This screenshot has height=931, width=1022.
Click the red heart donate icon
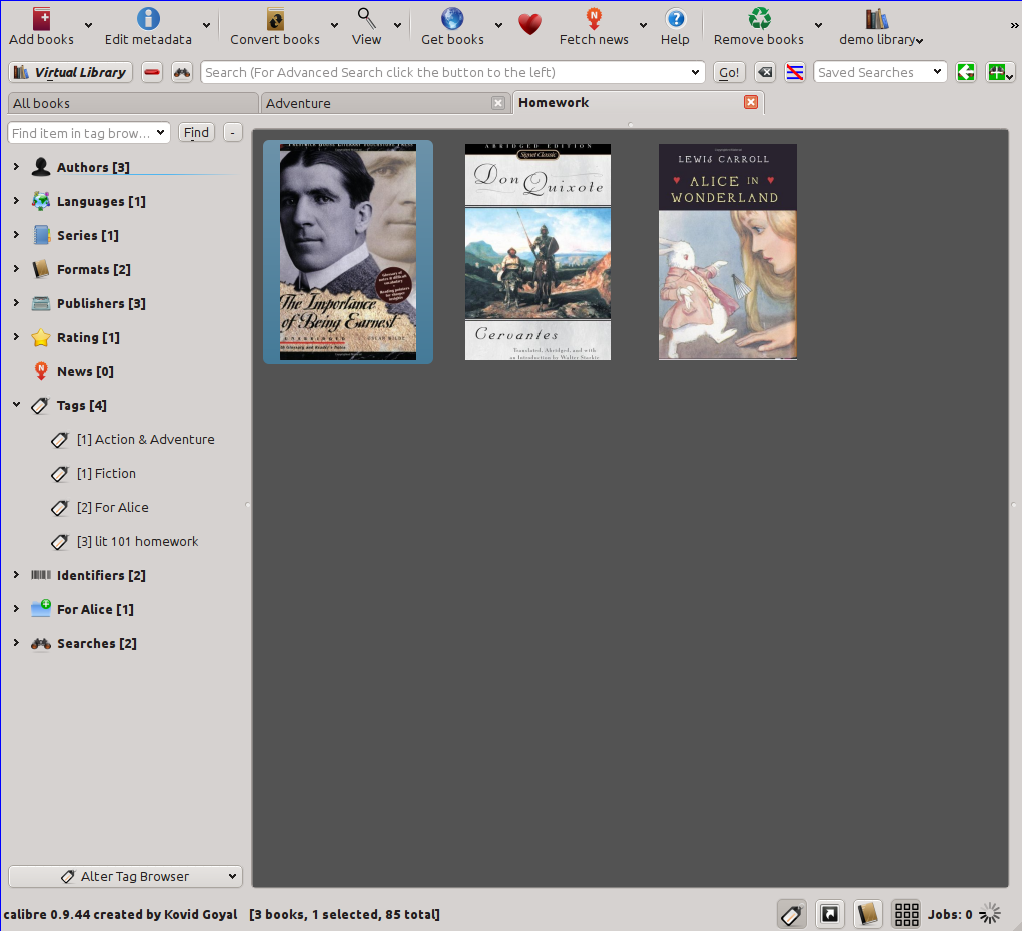[x=530, y=25]
